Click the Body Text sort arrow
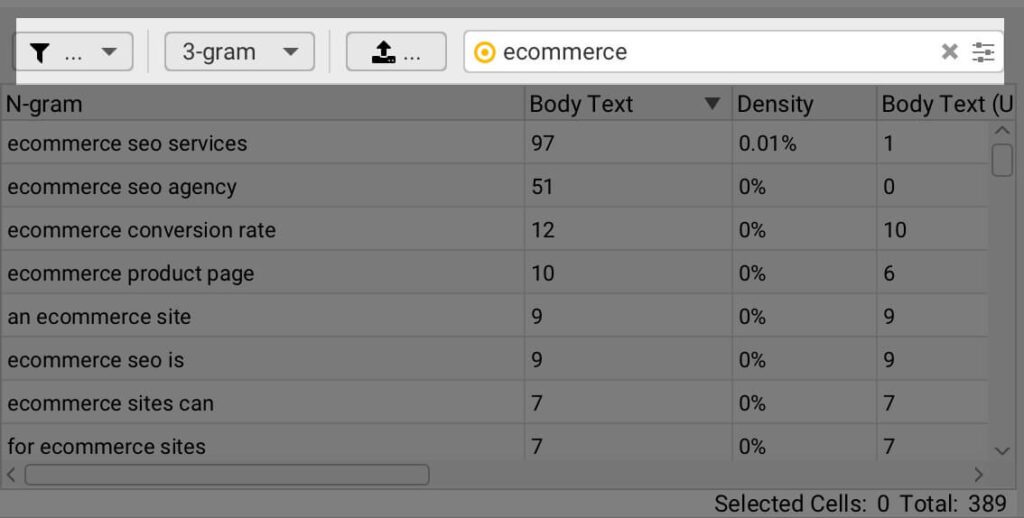This screenshot has height=518, width=1024. [x=712, y=103]
